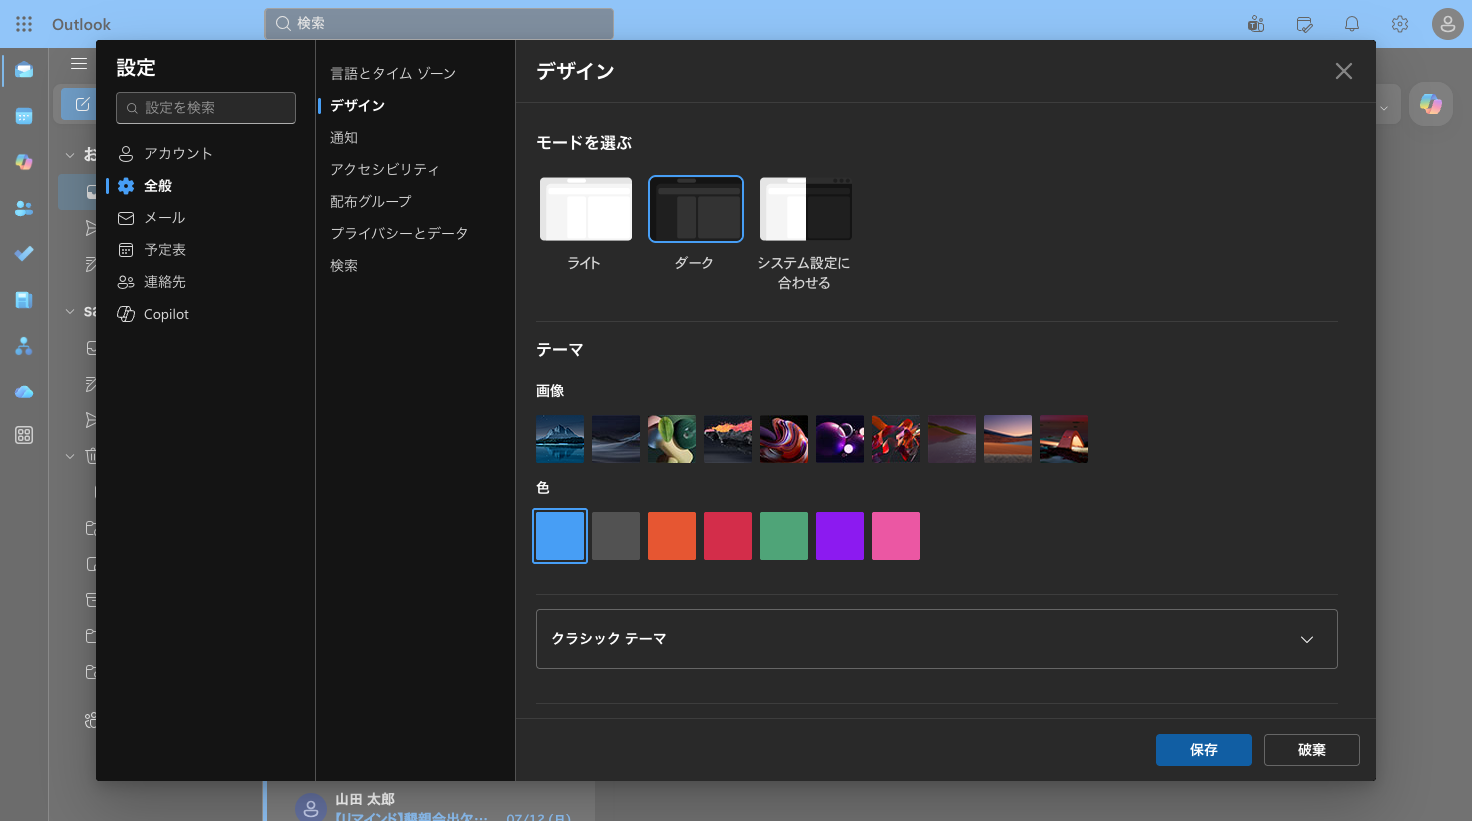The width and height of the screenshot is (1472, 821).
Task: Open the app launcher grid icon
Action: click(24, 24)
